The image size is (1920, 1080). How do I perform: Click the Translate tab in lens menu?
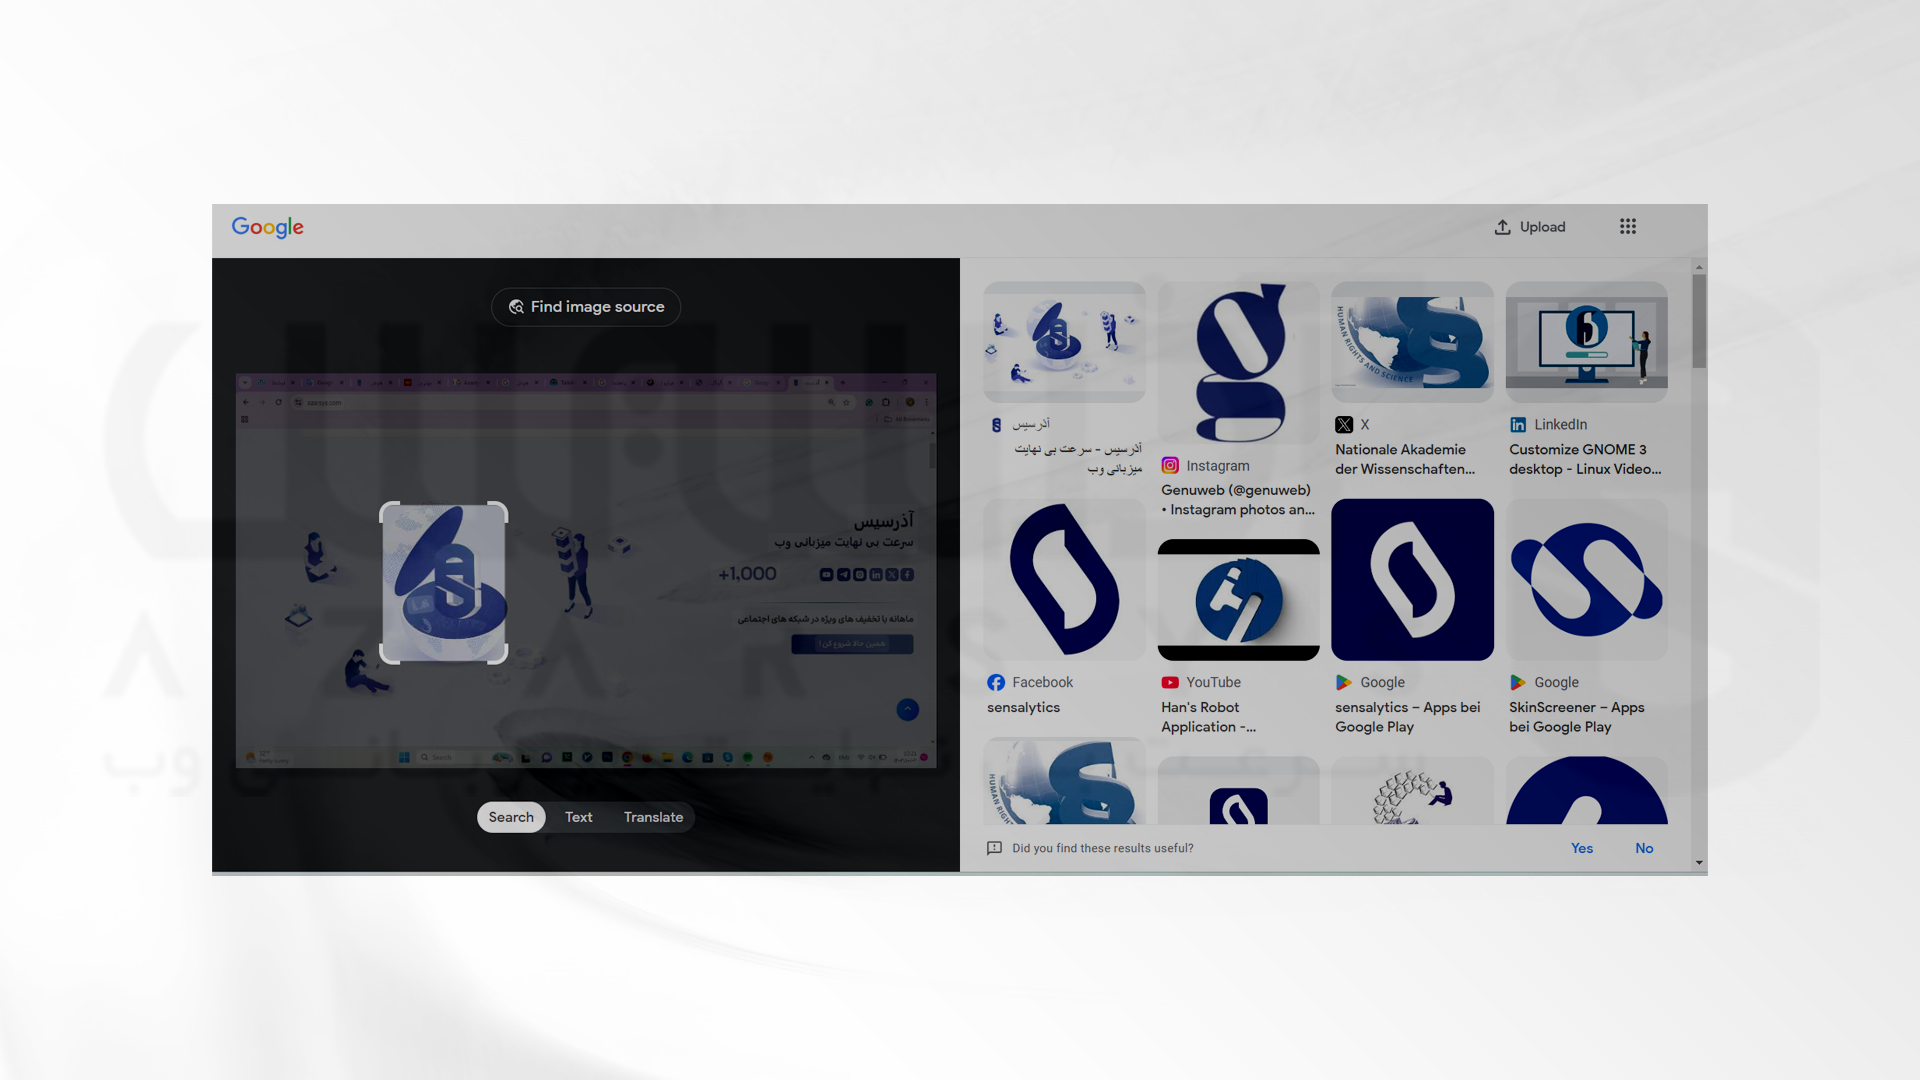click(653, 816)
